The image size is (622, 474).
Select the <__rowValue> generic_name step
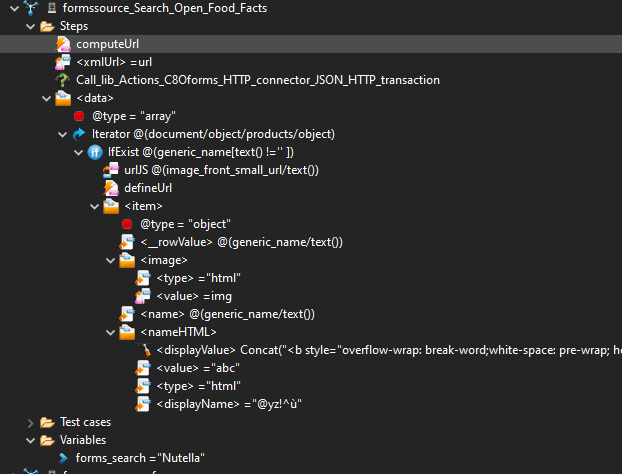tap(241, 242)
